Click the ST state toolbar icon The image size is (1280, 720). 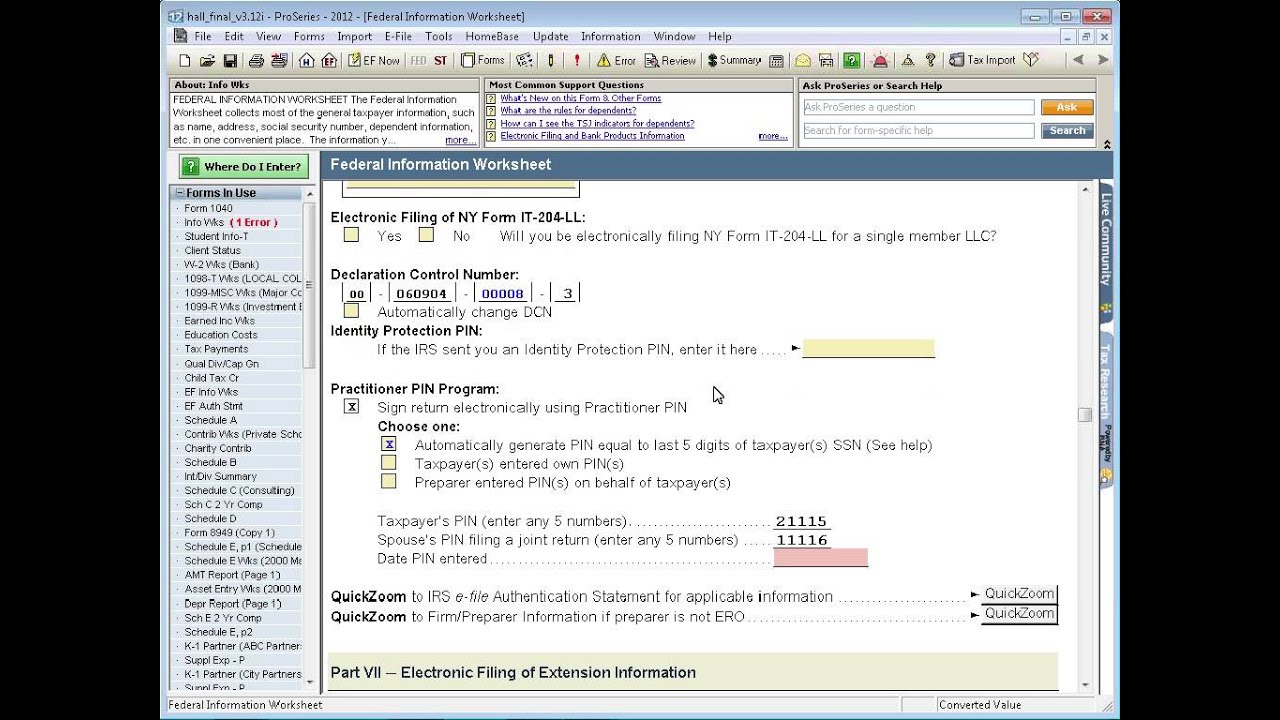point(440,60)
